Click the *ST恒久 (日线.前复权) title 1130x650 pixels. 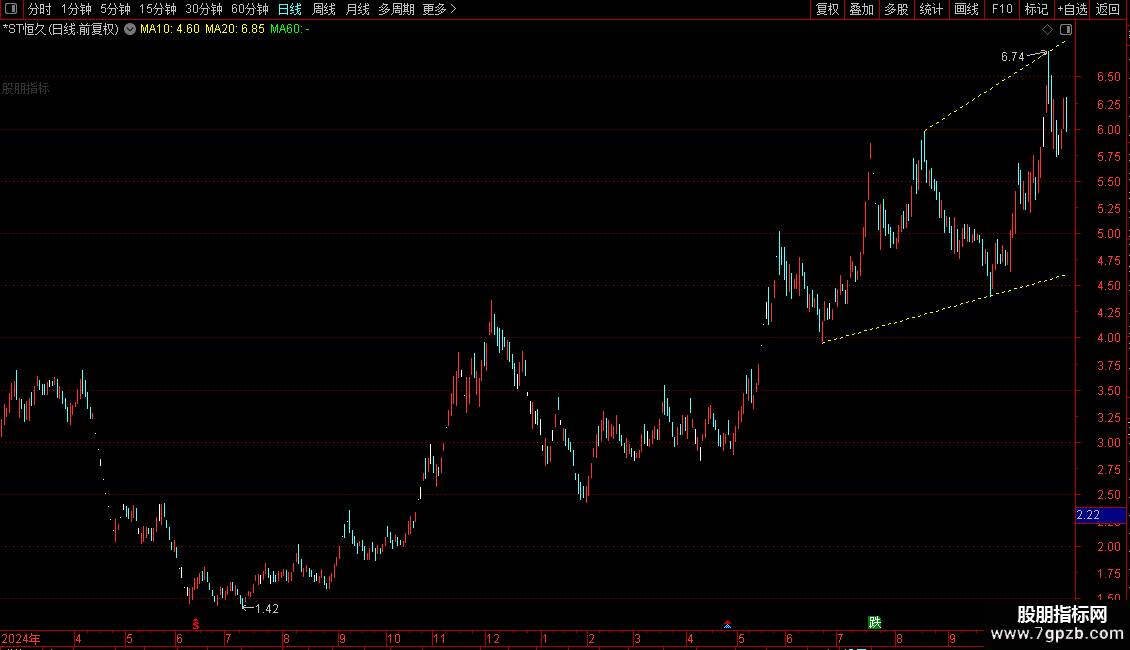pos(61,30)
